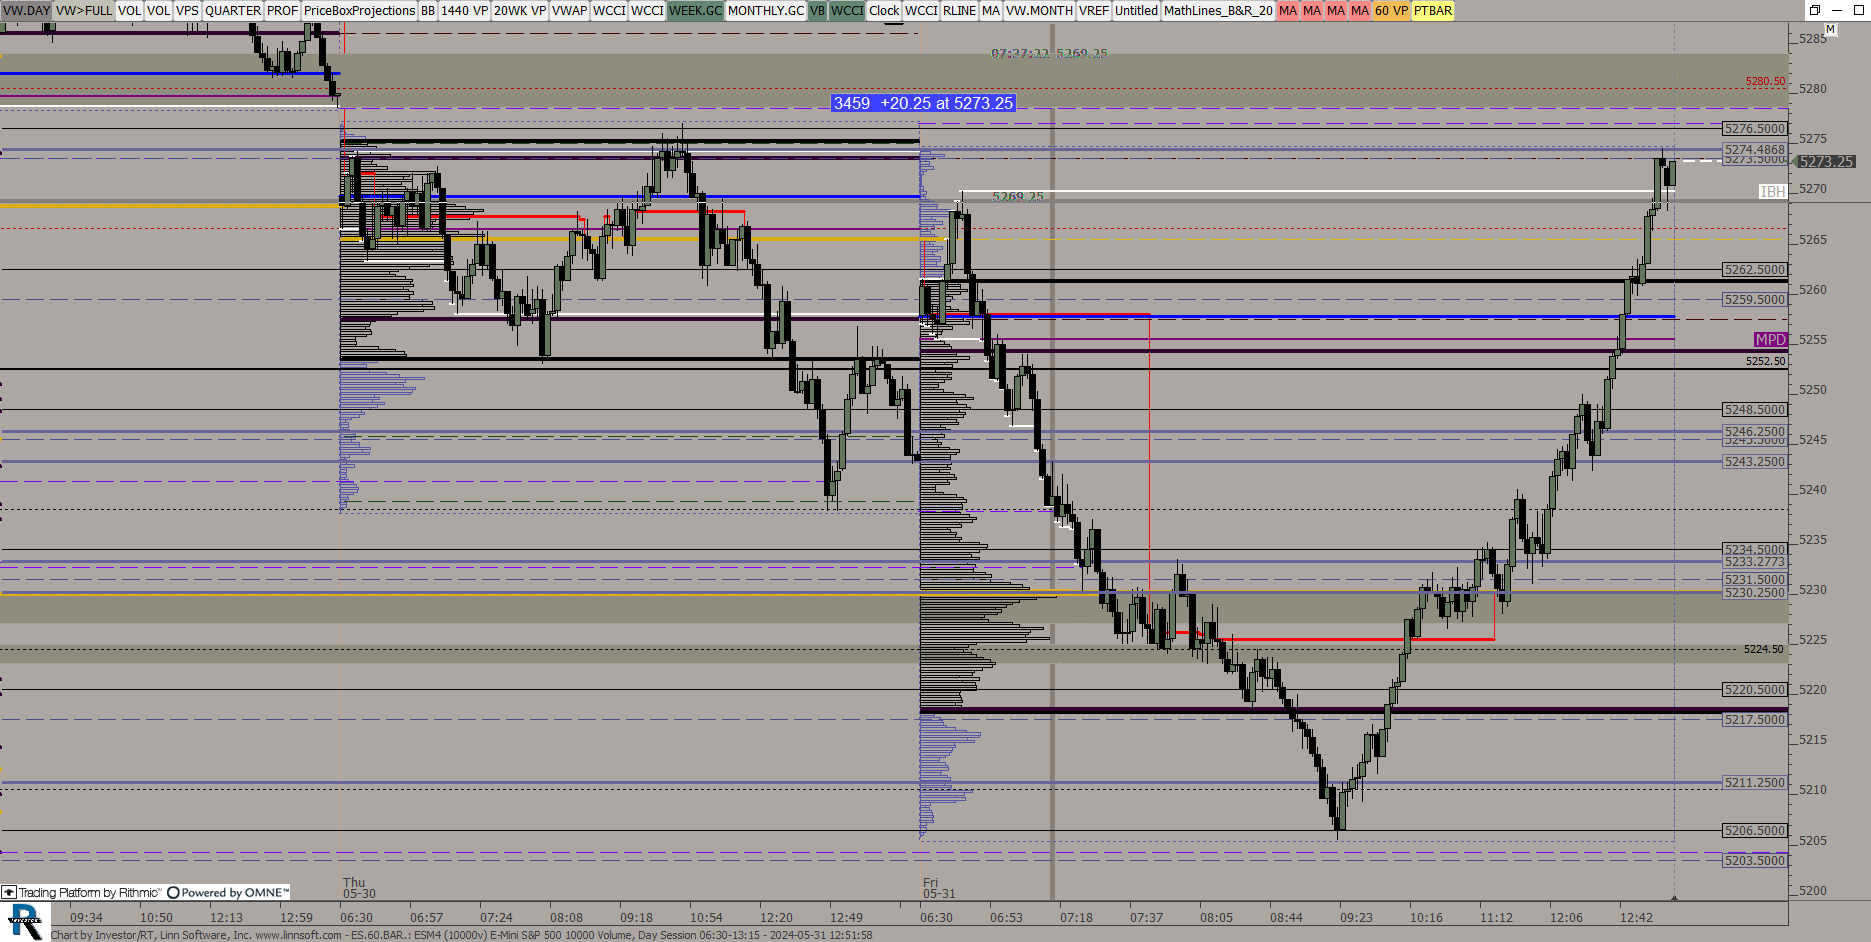Click the restore-down window icon
The height and width of the screenshot is (942, 1871).
(x=1814, y=10)
